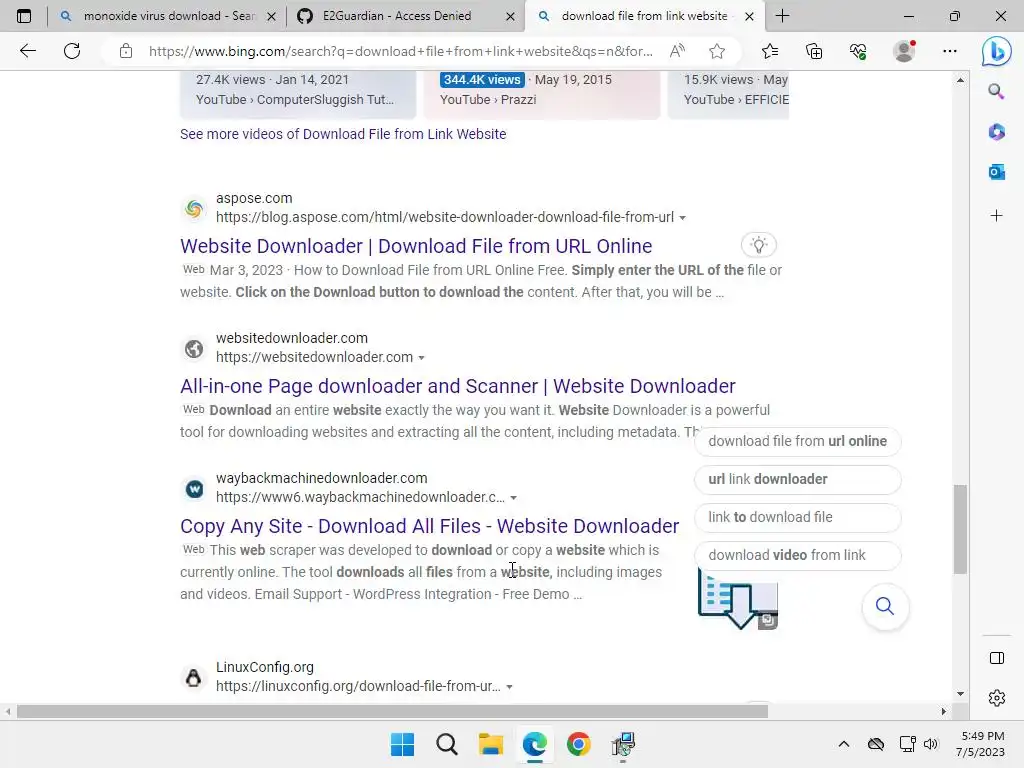Open Windows Start menu
Screen dimensions: 1024x768
pyautogui.click(x=402, y=744)
